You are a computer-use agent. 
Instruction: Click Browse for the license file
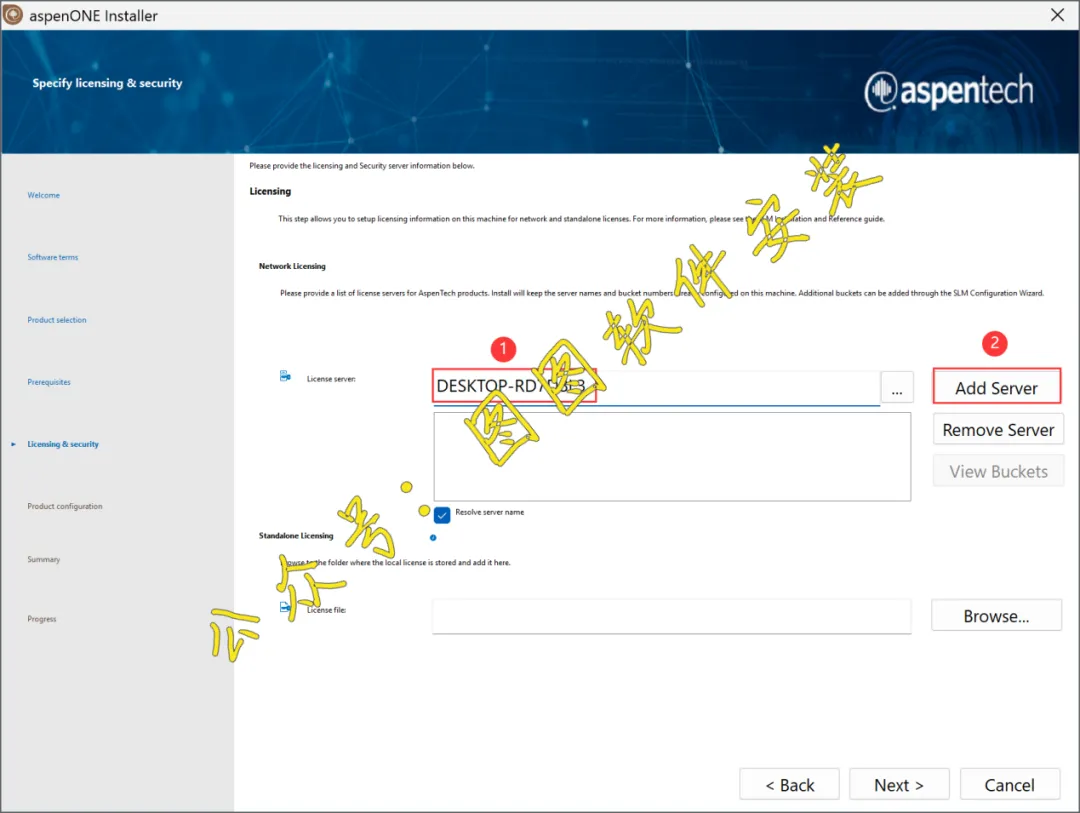point(996,615)
